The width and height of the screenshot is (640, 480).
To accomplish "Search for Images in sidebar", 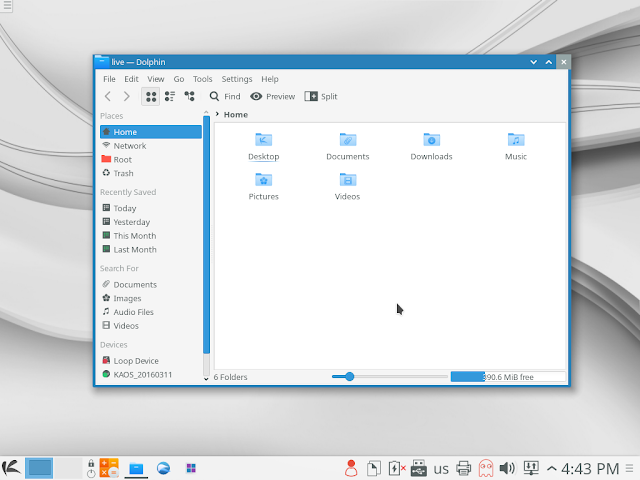I will pyautogui.click(x=151, y=298).
